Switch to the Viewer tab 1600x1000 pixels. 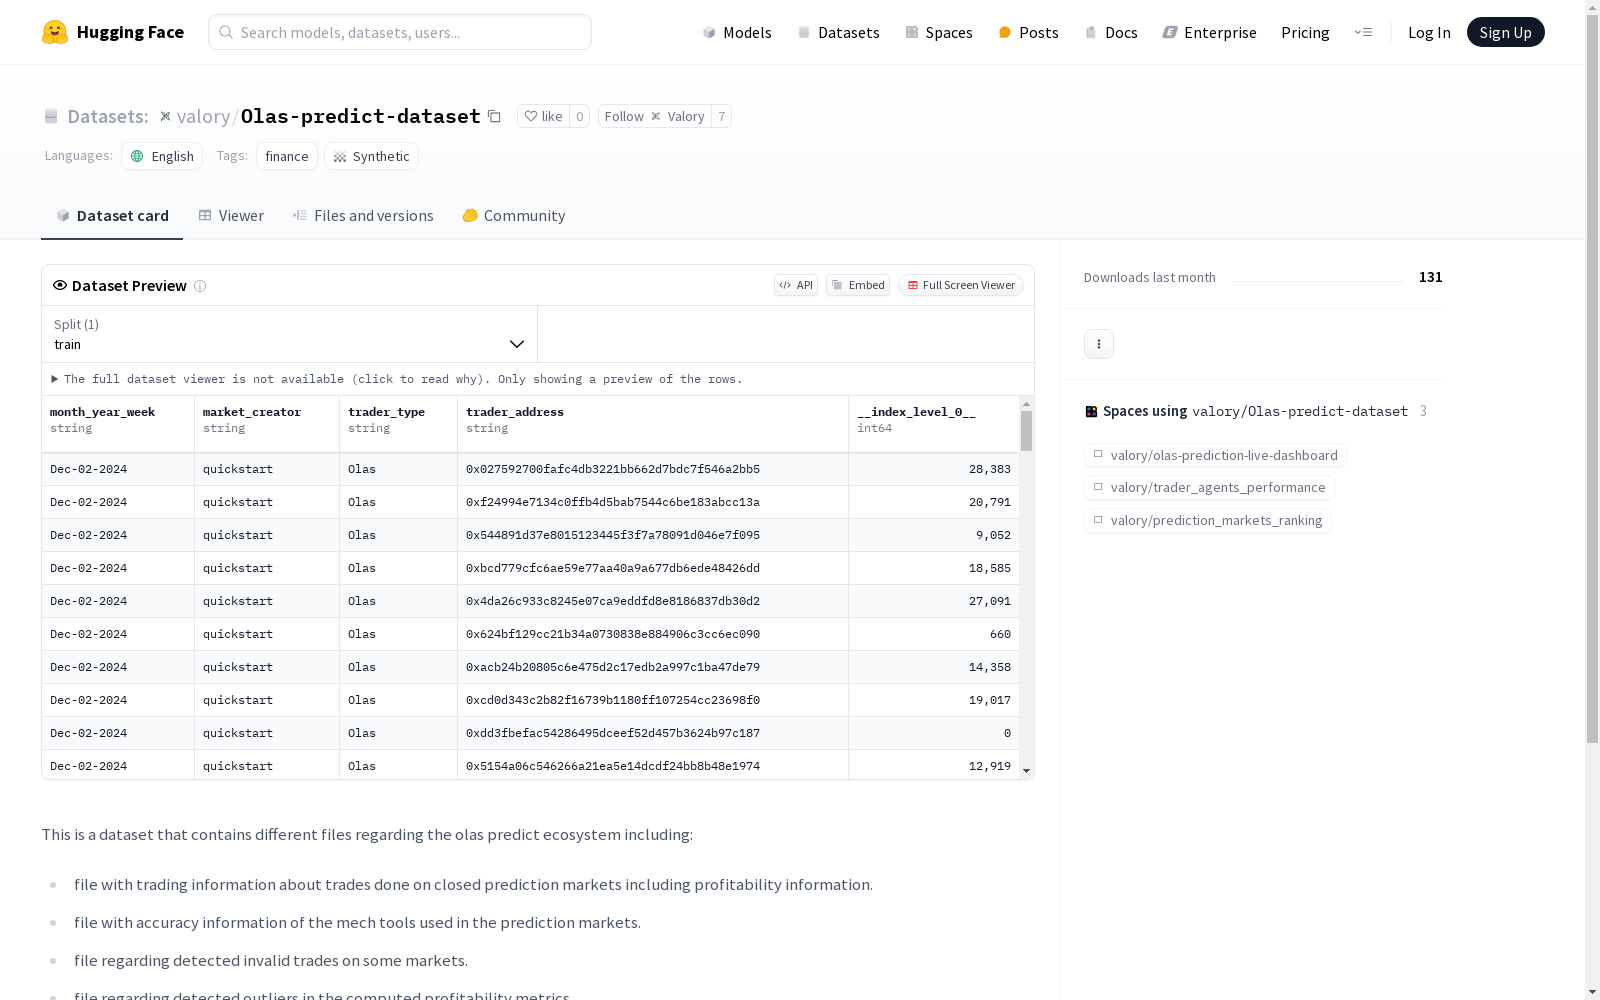[231, 216]
